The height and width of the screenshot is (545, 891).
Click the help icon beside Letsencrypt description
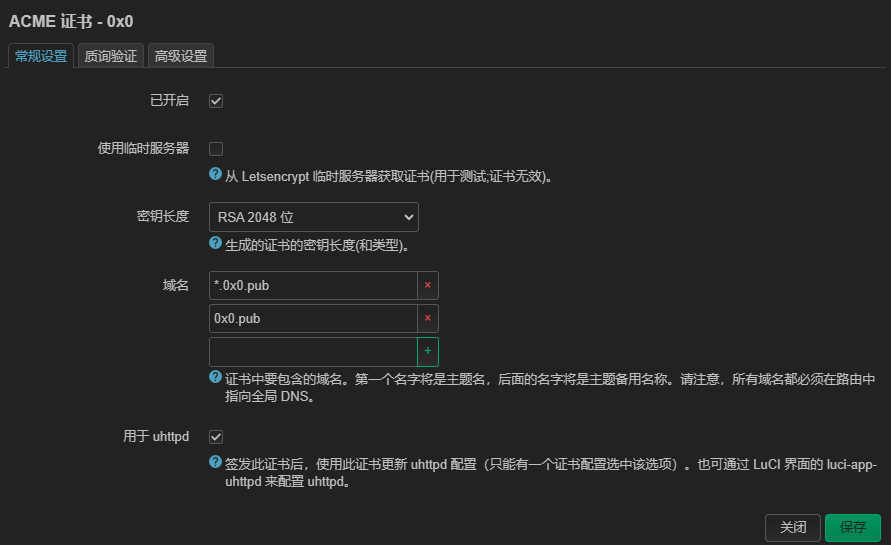point(215,174)
